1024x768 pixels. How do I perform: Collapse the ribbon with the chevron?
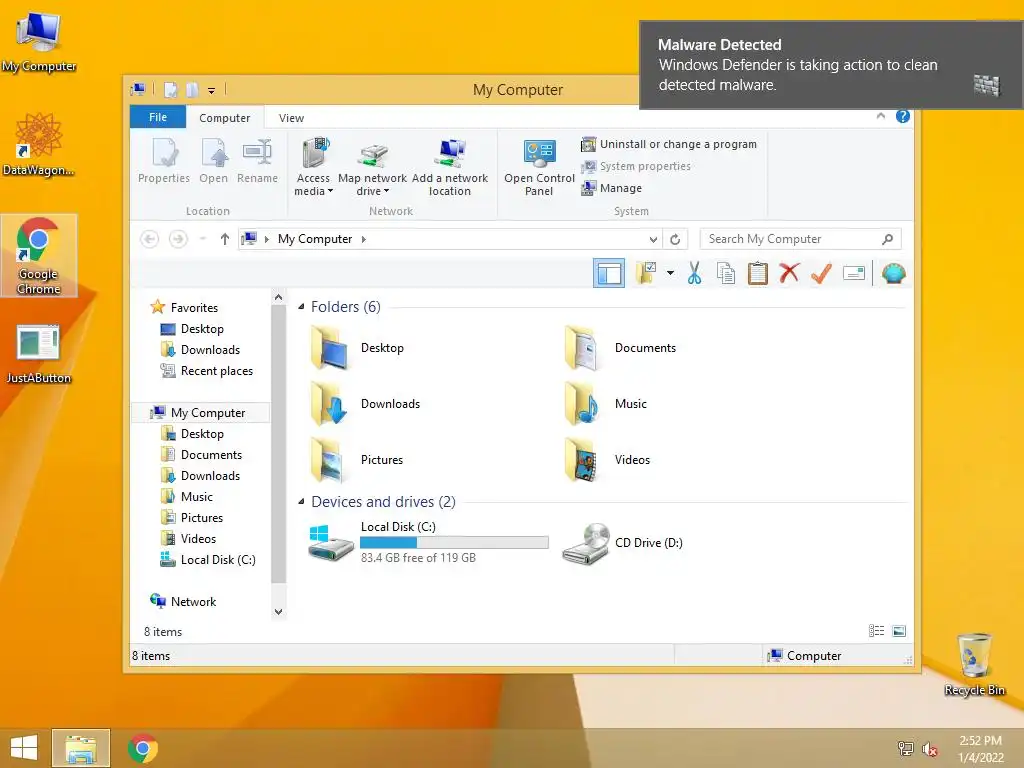click(x=880, y=116)
